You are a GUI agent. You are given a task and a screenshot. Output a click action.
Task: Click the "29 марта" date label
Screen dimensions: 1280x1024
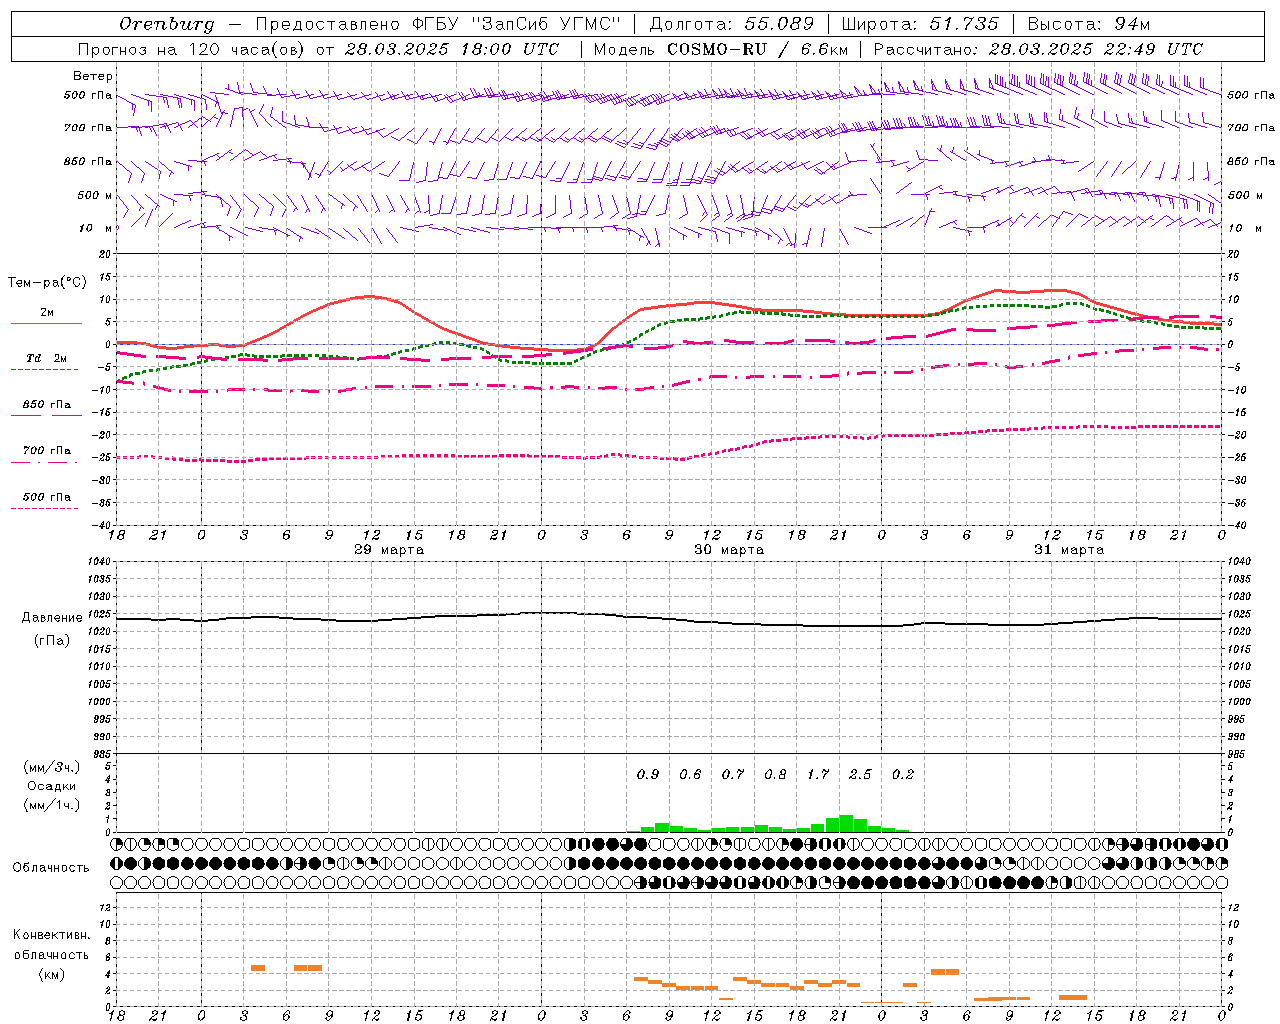point(389,550)
